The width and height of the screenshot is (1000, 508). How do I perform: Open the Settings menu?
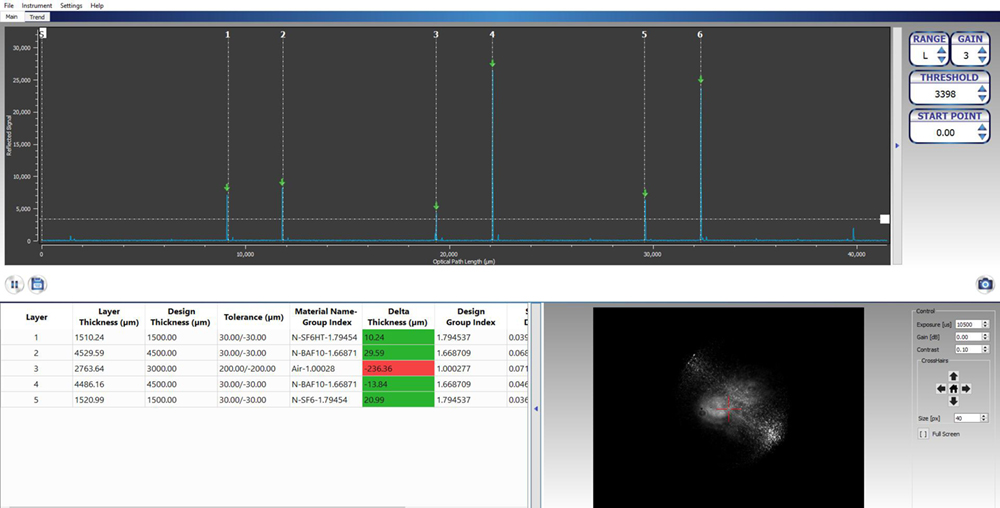[71, 5]
